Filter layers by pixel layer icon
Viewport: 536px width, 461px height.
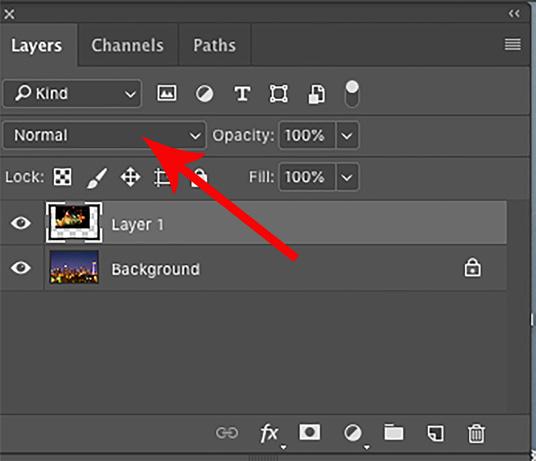click(167, 93)
